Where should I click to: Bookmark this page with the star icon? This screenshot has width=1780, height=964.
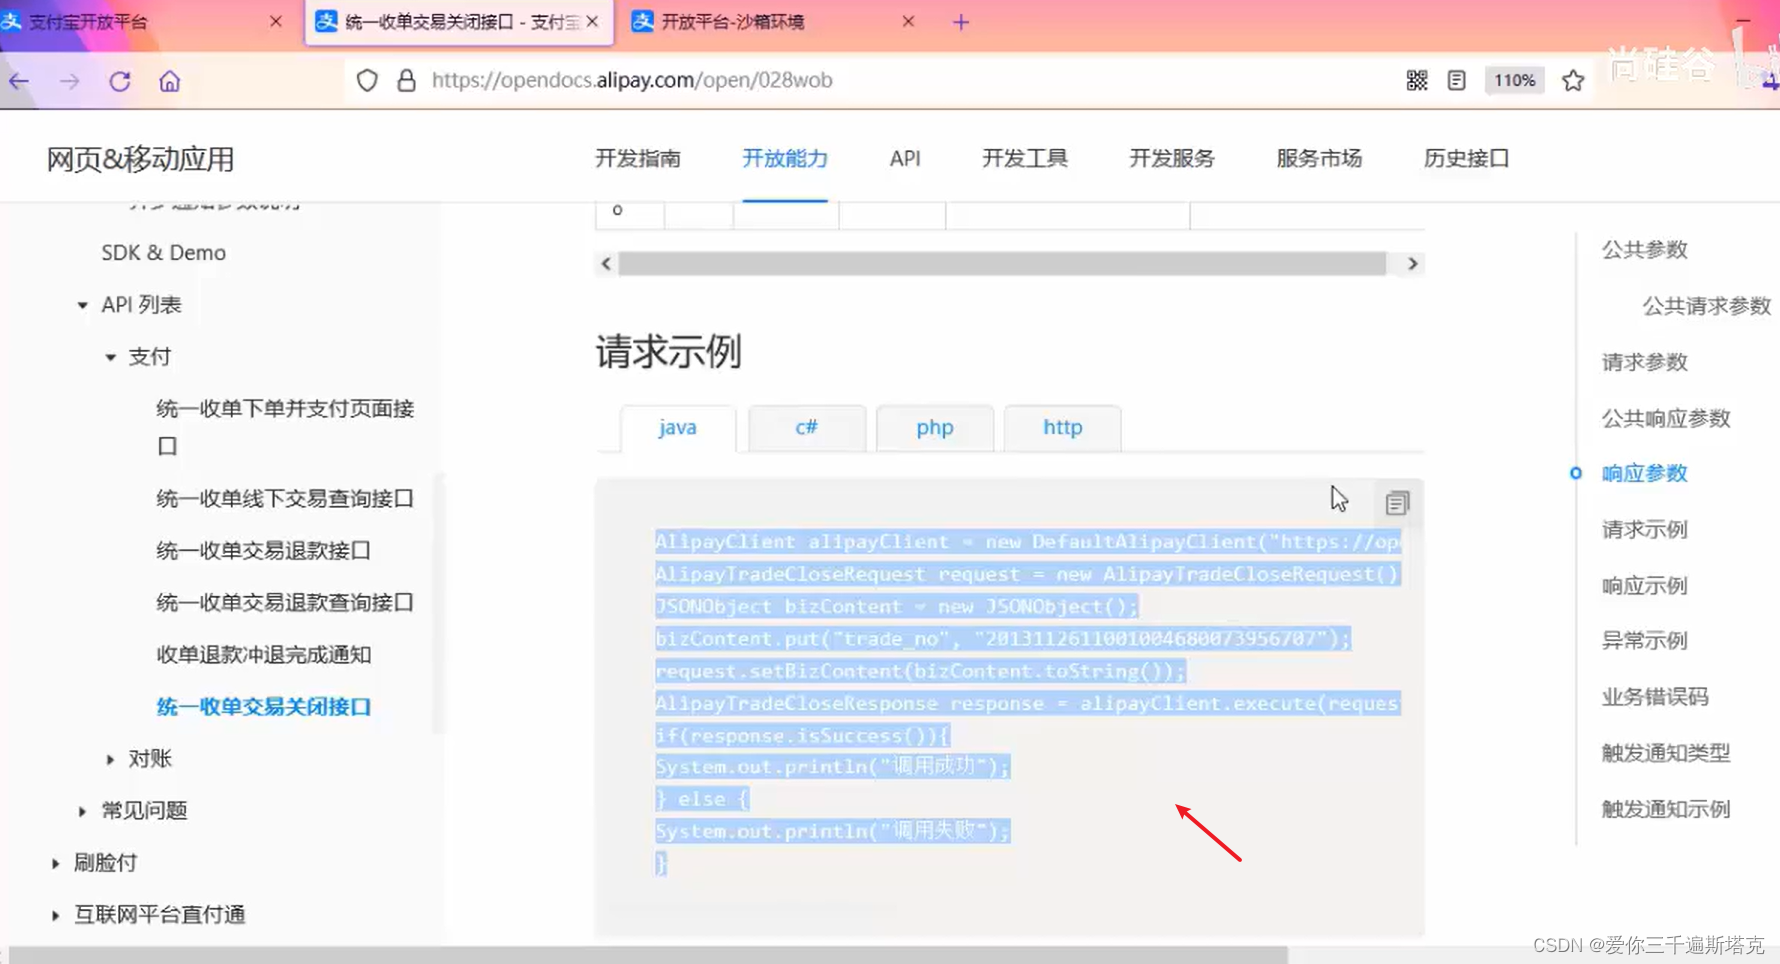(x=1573, y=80)
